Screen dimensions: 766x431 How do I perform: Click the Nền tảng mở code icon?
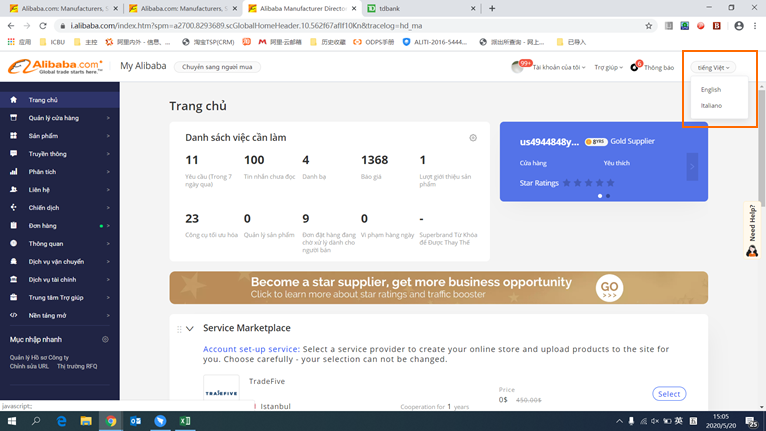click(x=14, y=315)
